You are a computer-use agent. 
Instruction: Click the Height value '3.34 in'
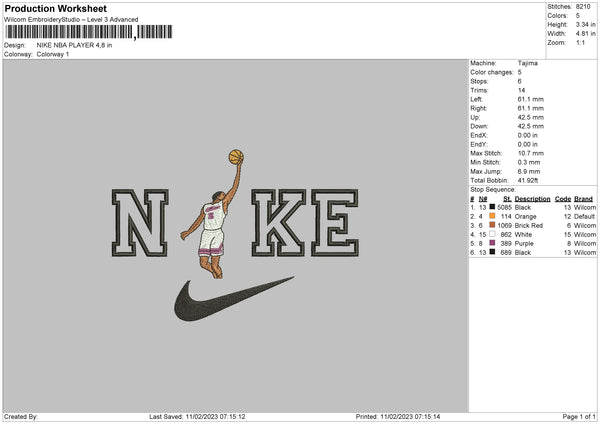pos(585,24)
